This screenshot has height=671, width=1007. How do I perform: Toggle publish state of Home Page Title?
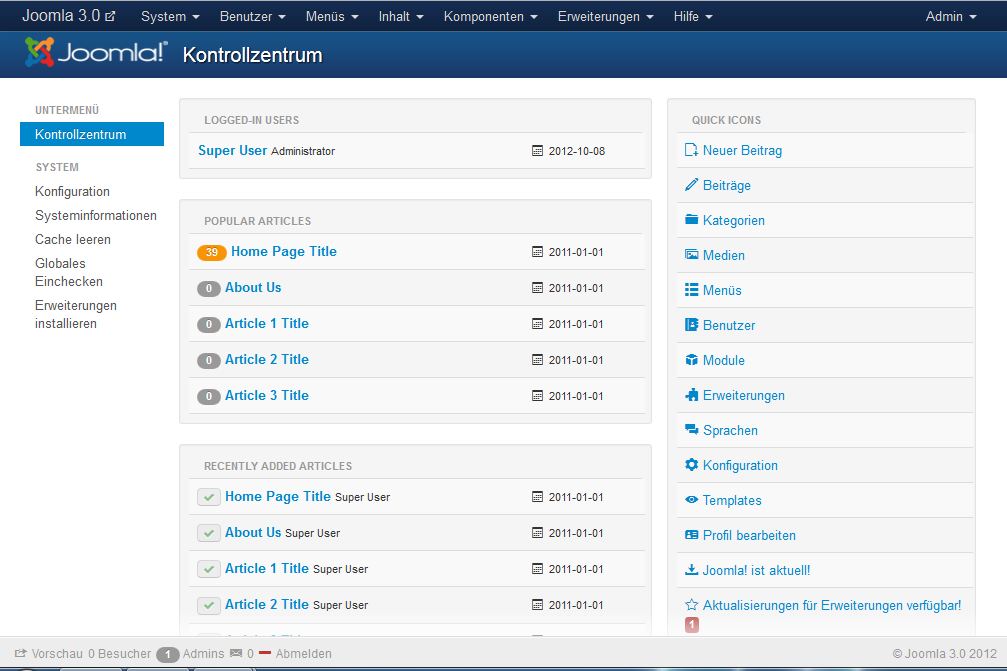[x=208, y=496]
